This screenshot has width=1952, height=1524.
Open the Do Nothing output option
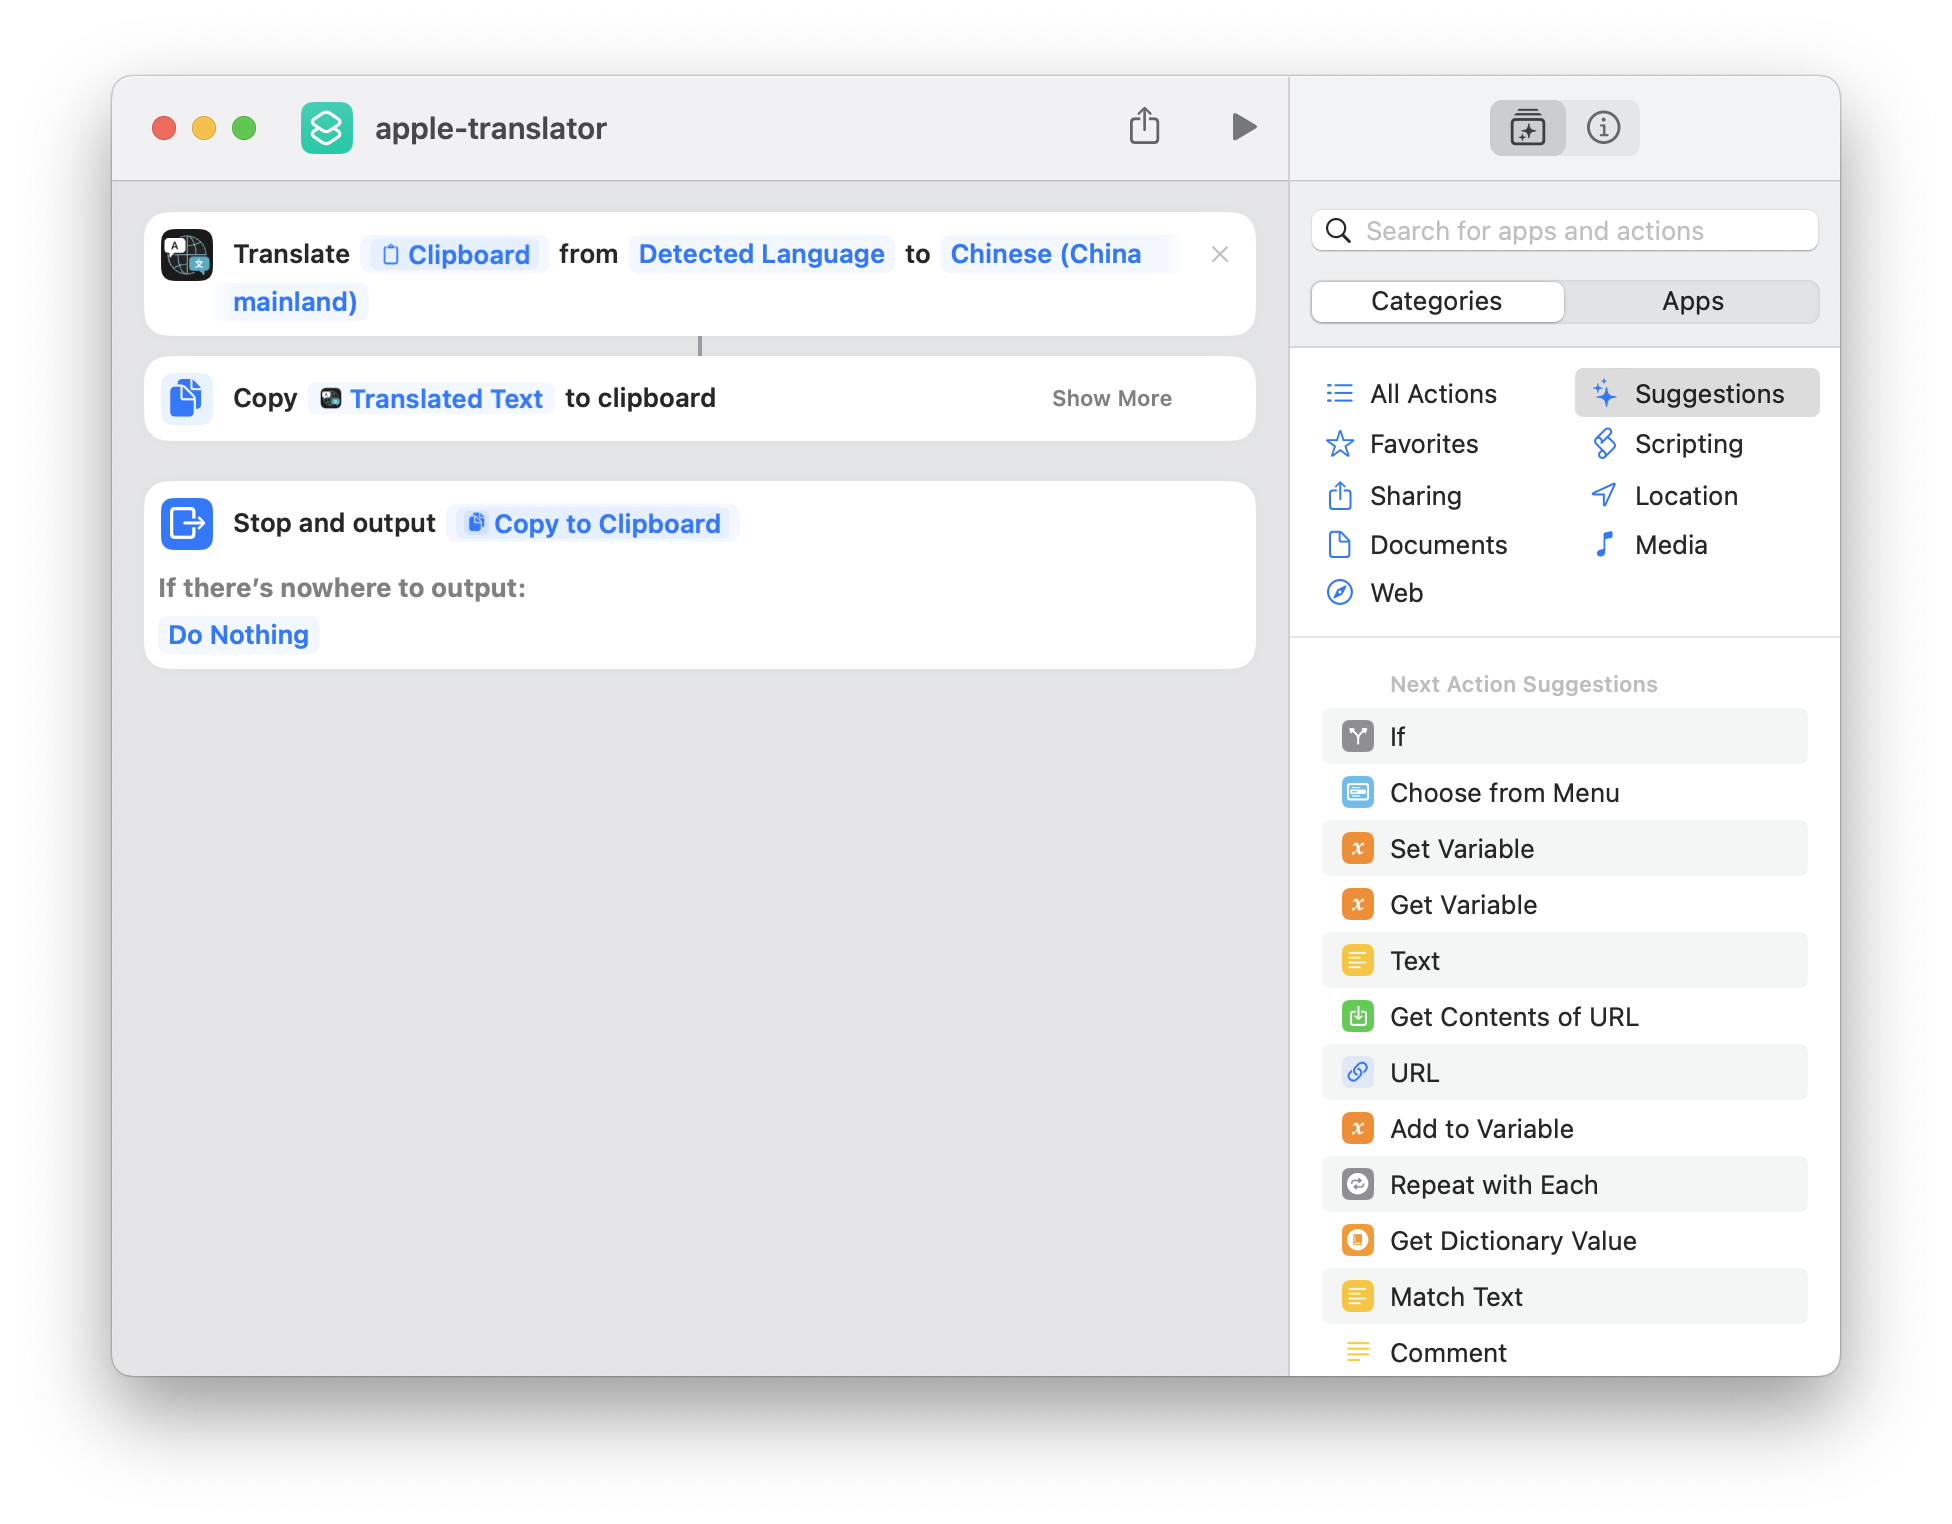[x=238, y=635]
